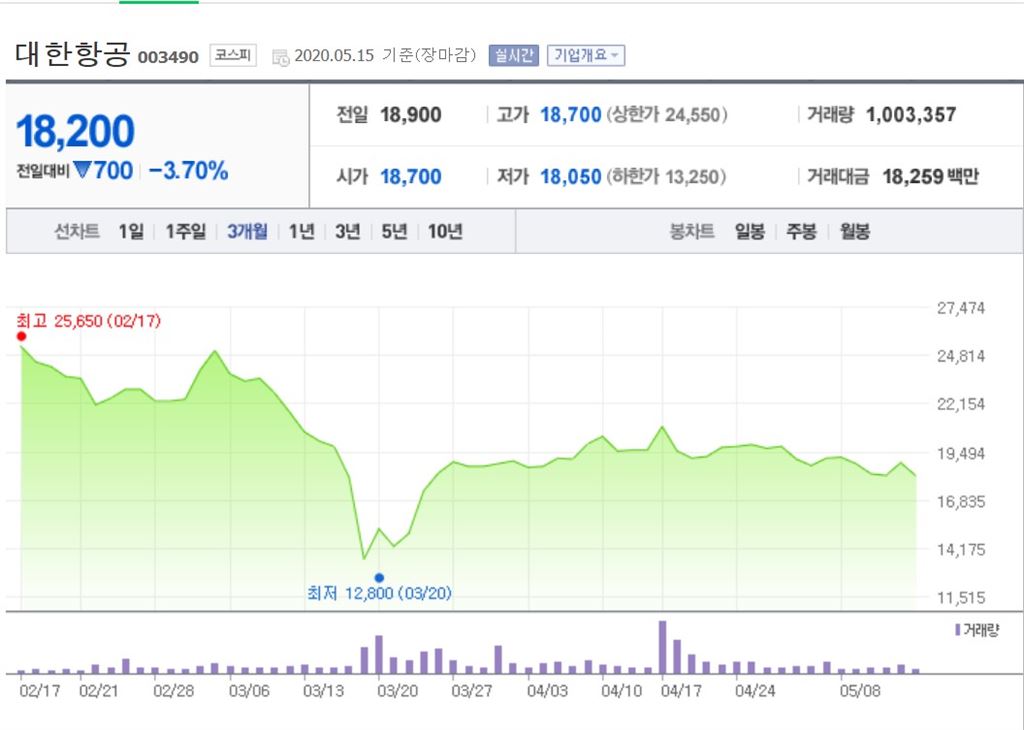Click the current price 18,200
This screenshot has height=730, width=1024.
click(x=76, y=131)
